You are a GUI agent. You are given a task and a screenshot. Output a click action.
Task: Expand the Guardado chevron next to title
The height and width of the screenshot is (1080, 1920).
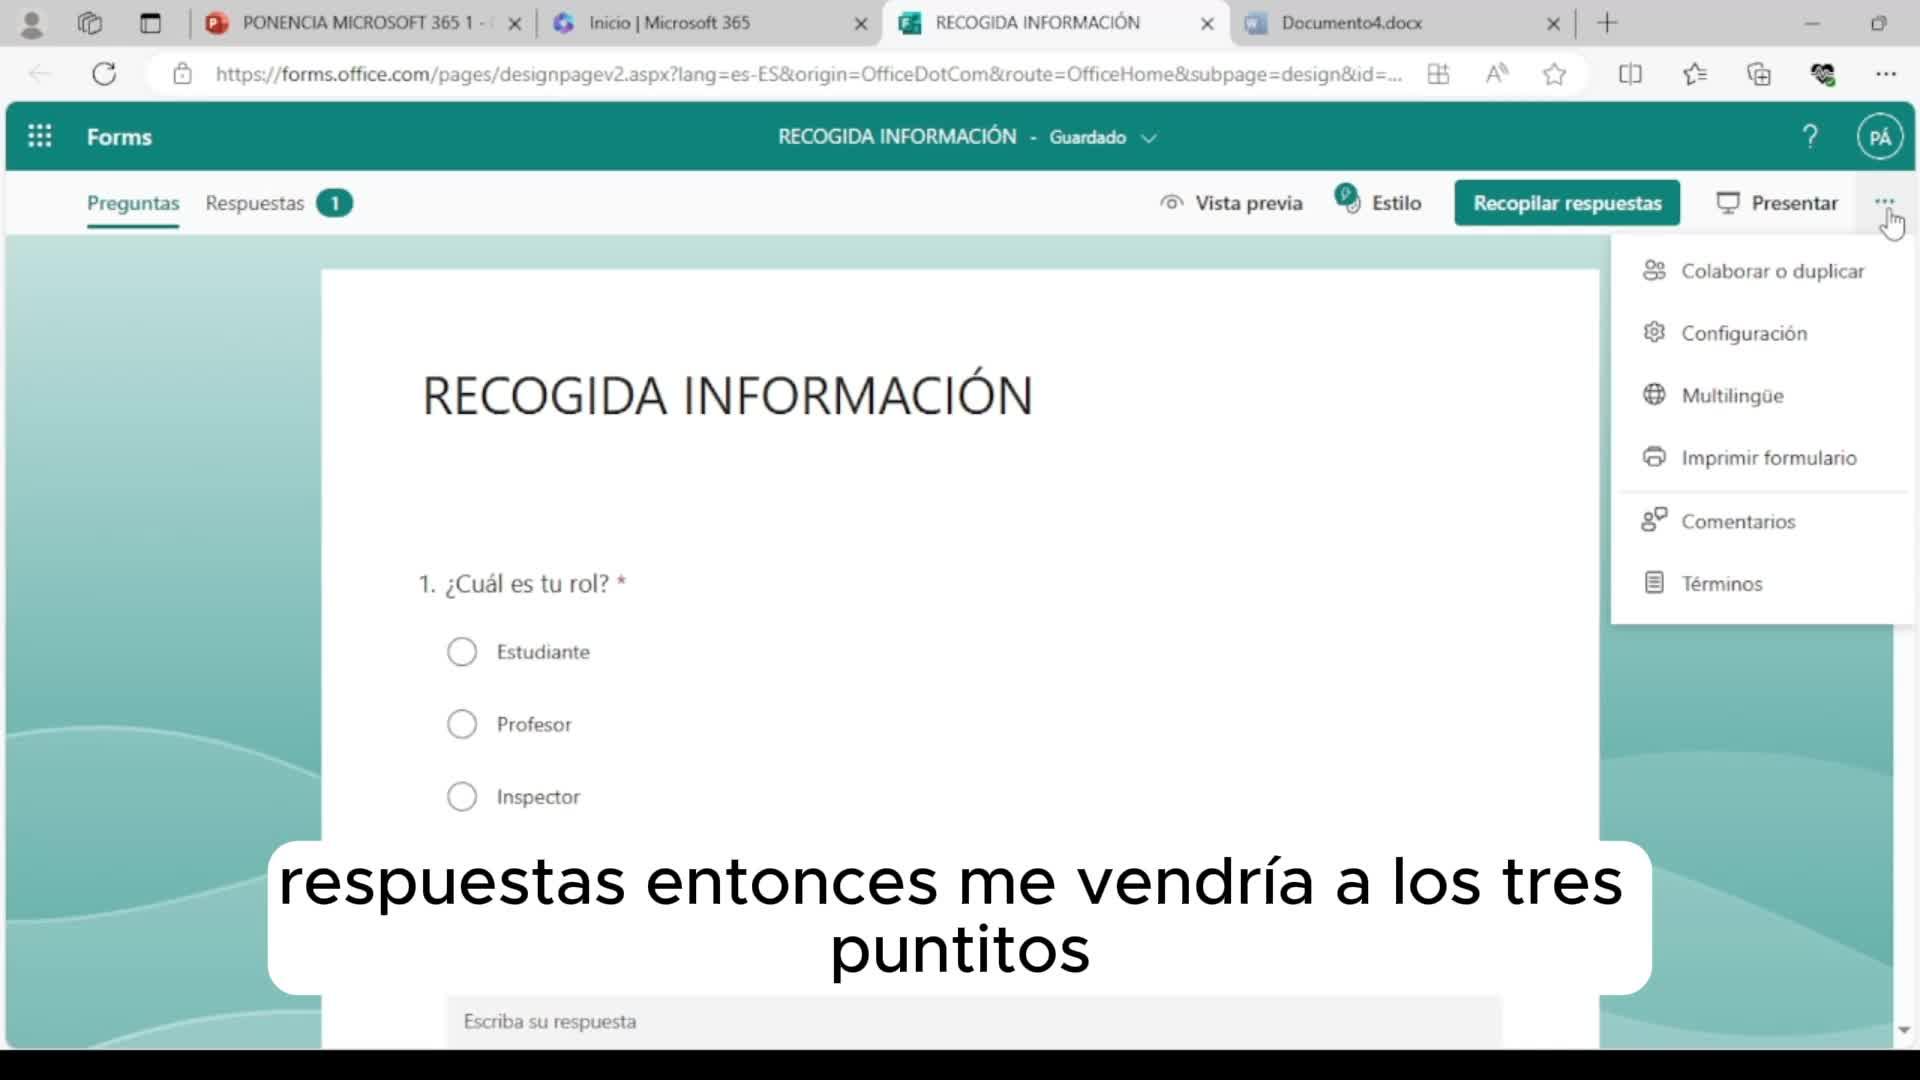click(x=1149, y=138)
